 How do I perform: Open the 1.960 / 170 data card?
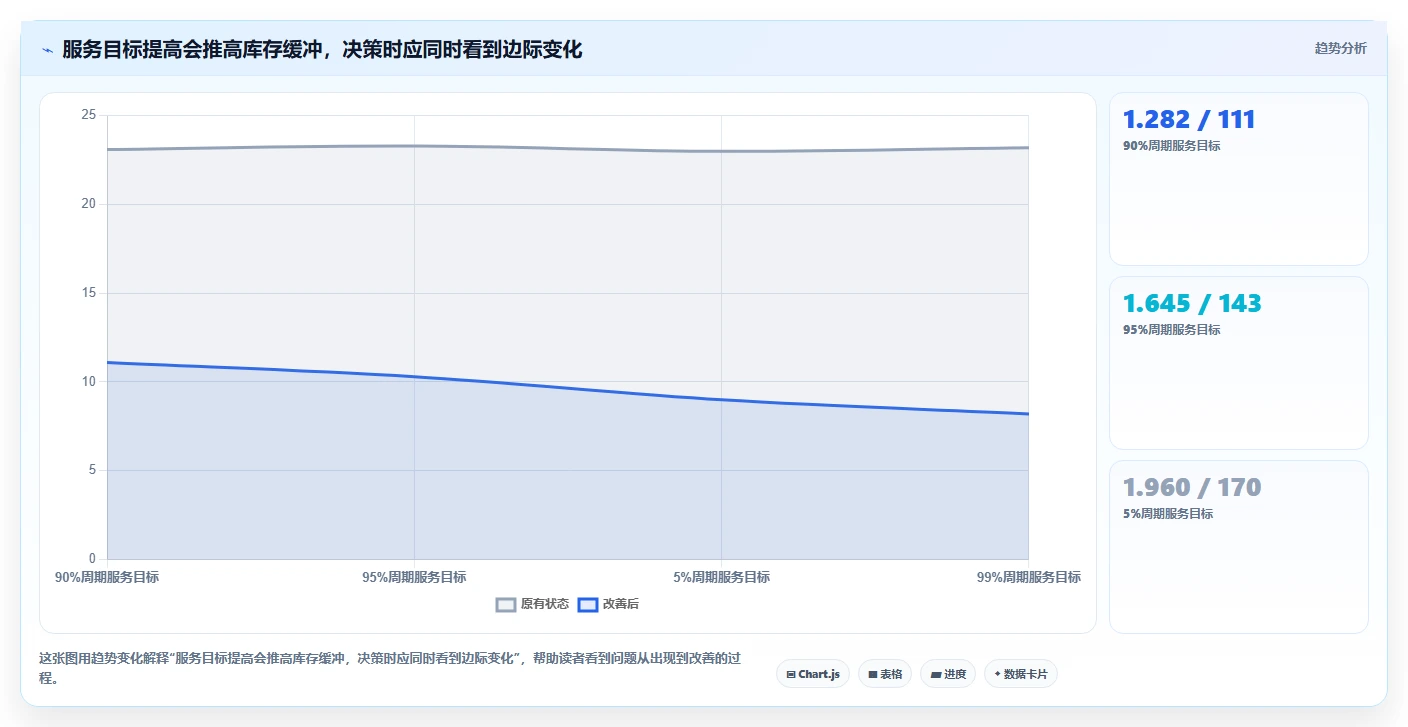1238,547
